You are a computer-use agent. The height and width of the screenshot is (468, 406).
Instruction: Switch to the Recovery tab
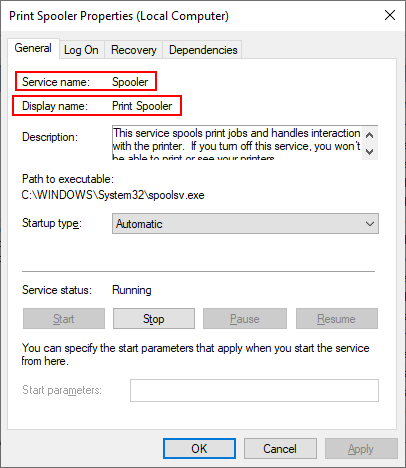point(134,50)
